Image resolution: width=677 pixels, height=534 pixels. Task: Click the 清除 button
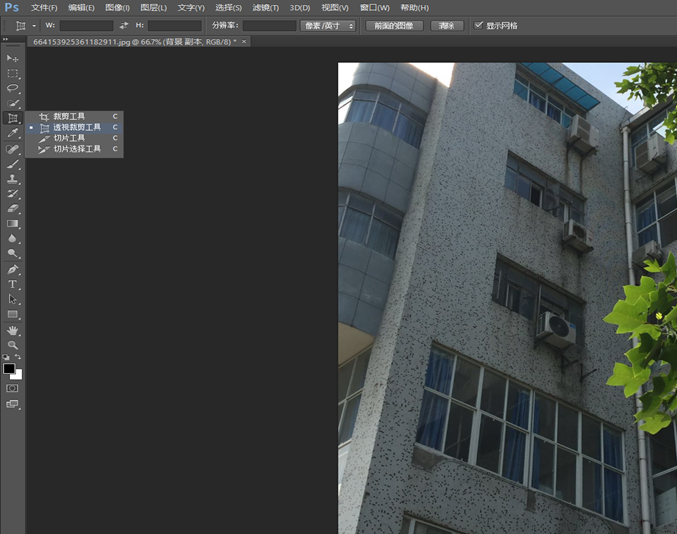446,25
